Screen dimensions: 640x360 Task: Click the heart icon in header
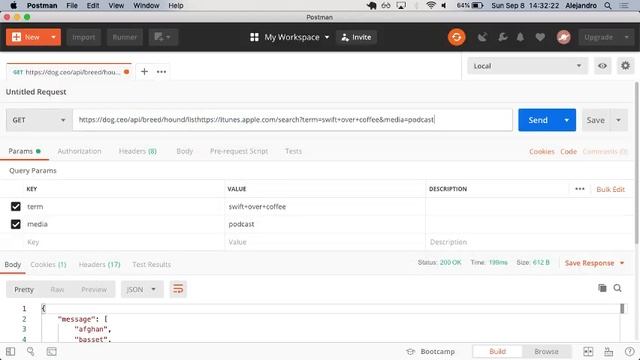click(x=540, y=37)
